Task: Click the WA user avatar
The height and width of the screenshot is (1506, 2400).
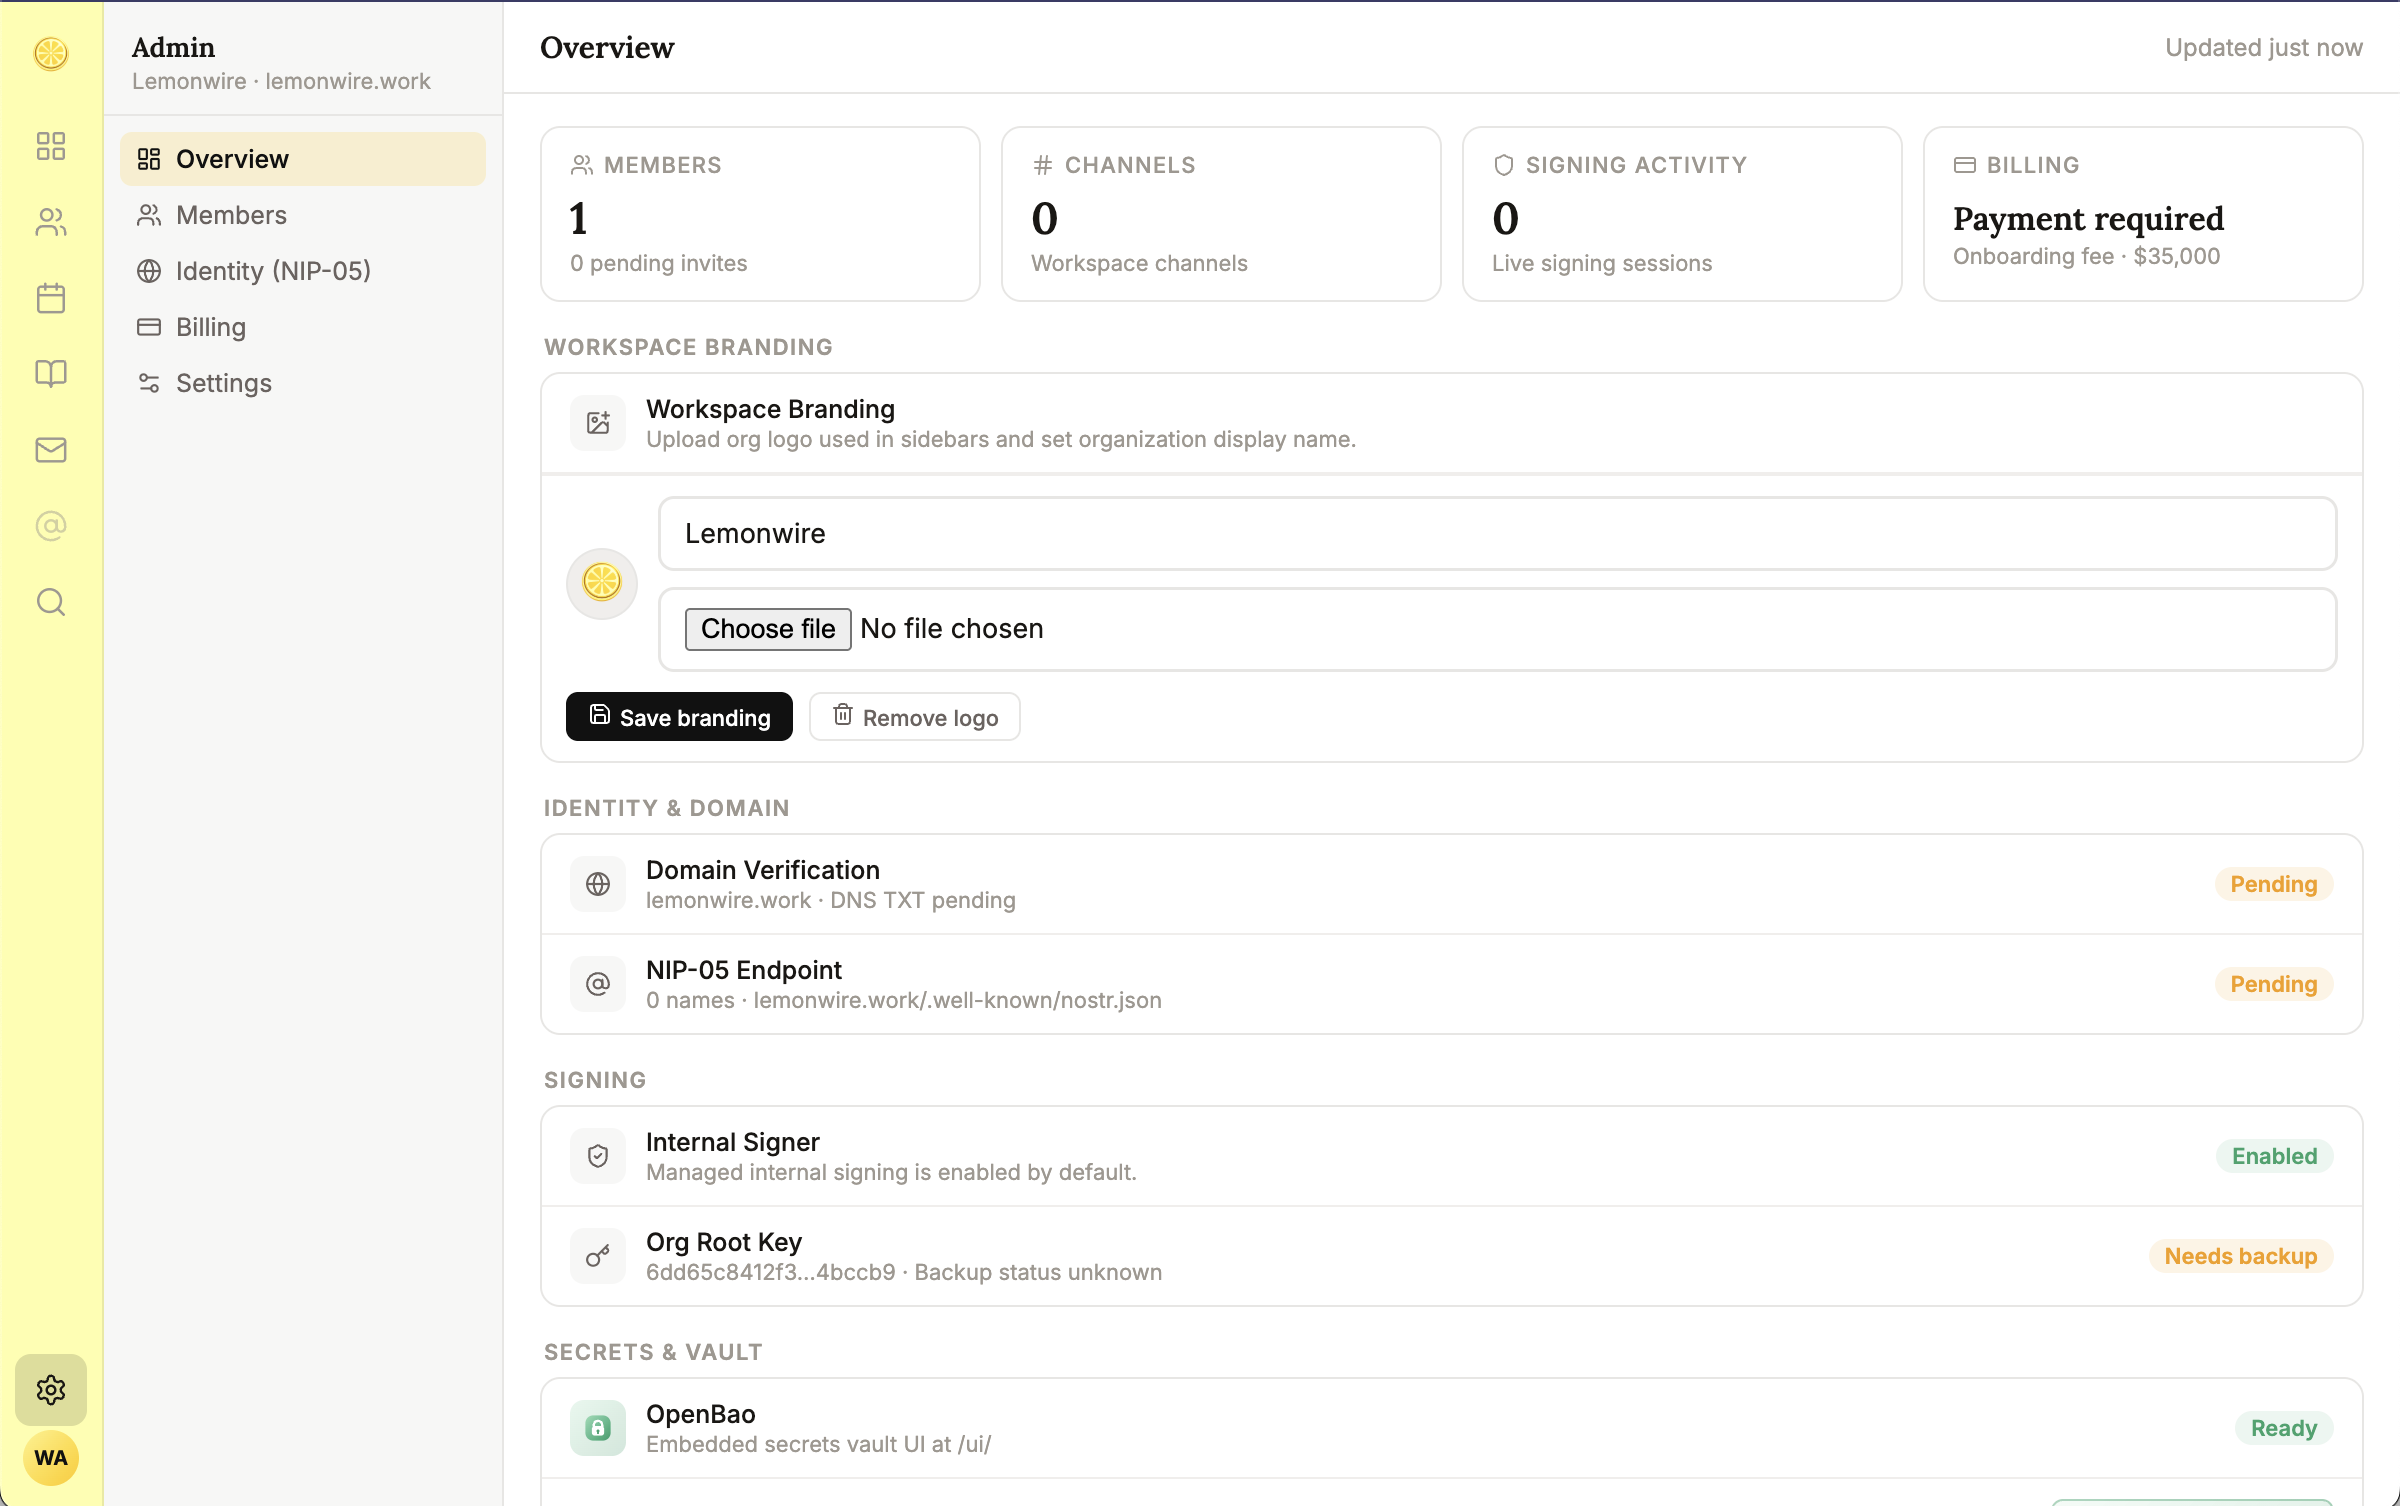Action: pos(51,1458)
